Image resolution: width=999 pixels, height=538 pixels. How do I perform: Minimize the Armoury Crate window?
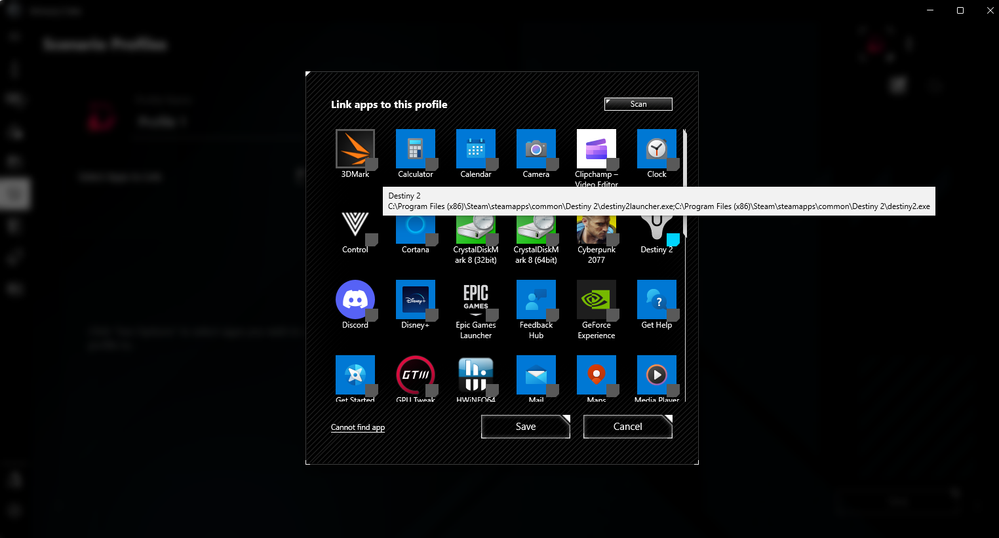930,10
